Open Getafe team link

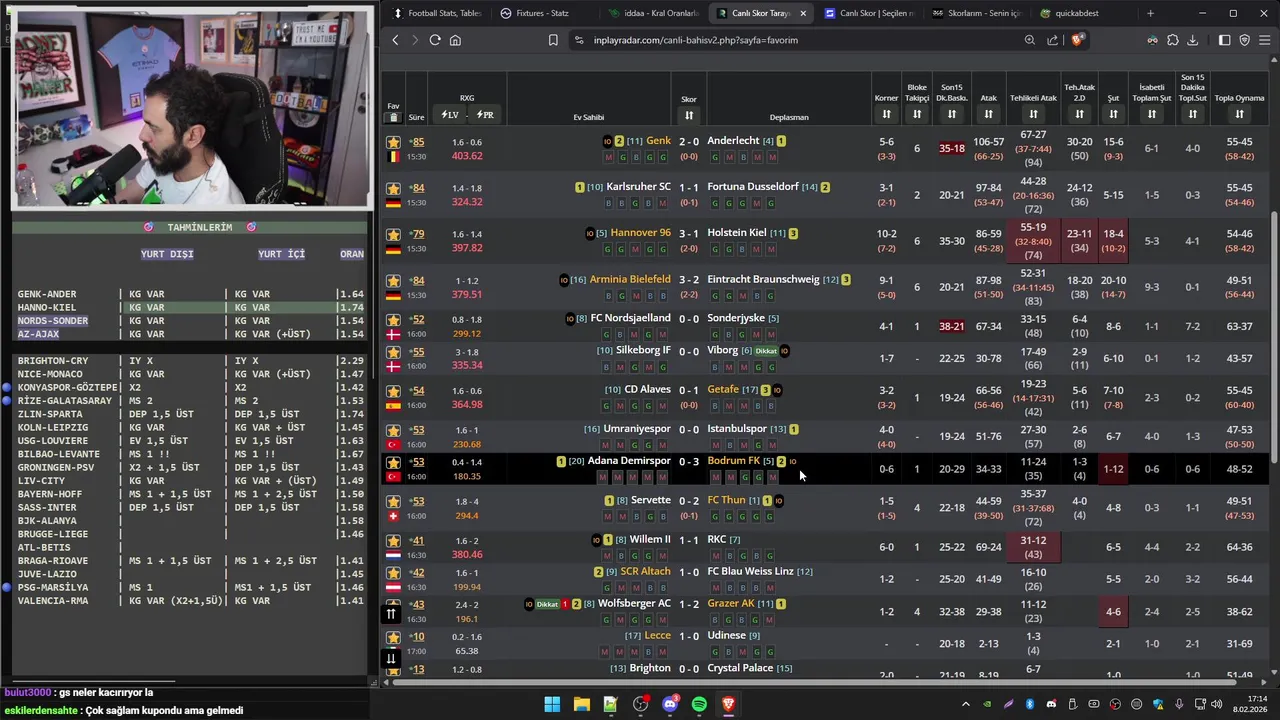pos(723,390)
